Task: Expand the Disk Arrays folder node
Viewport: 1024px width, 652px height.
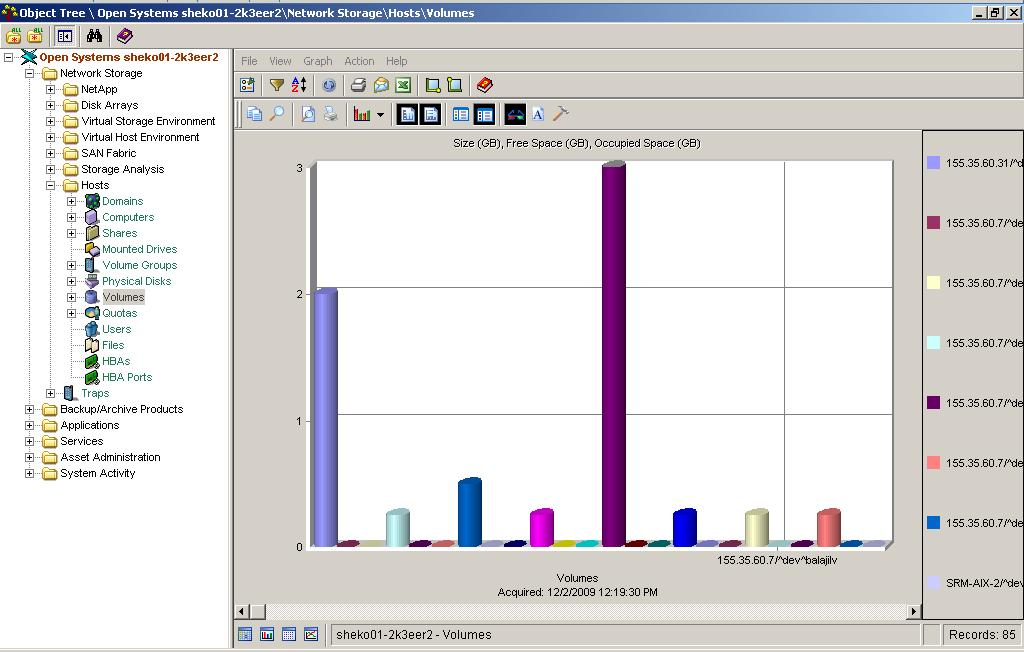Action: pyautogui.click(x=51, y=105)
